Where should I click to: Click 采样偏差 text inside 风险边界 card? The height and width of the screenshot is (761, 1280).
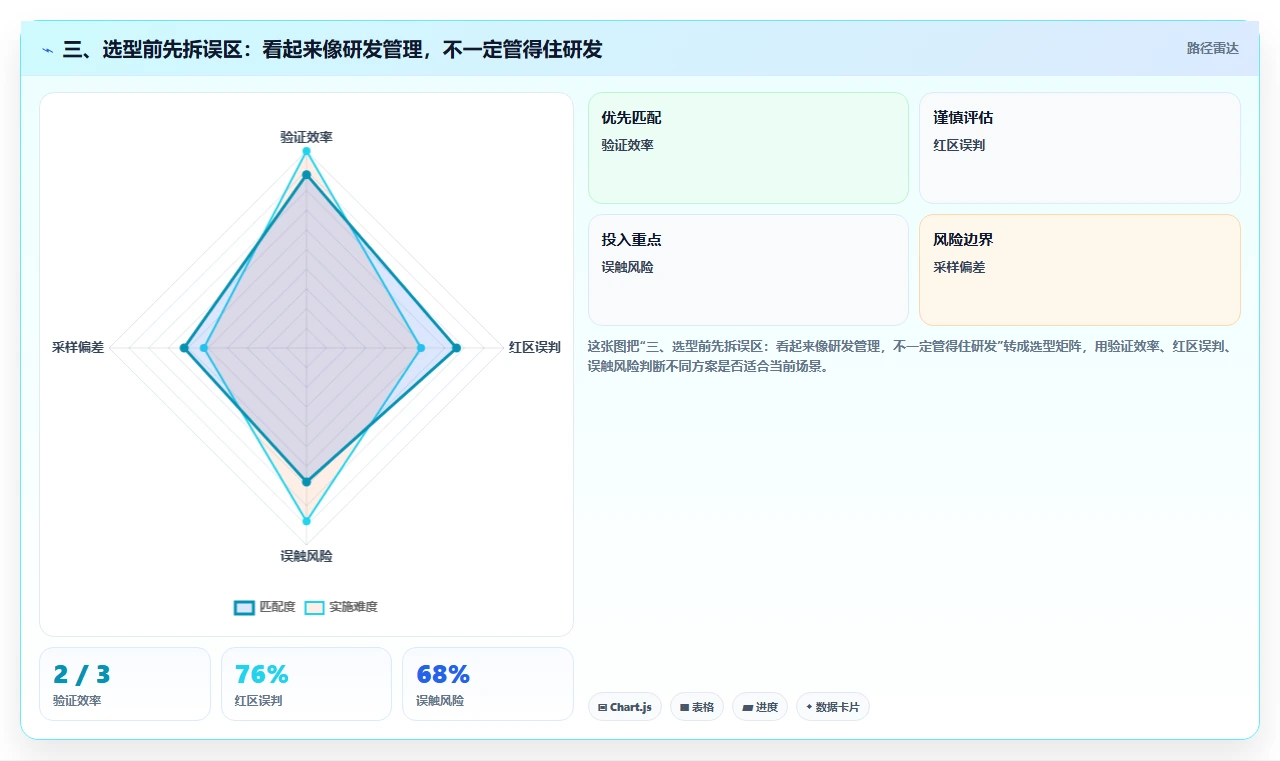click(x=959, y=267)
